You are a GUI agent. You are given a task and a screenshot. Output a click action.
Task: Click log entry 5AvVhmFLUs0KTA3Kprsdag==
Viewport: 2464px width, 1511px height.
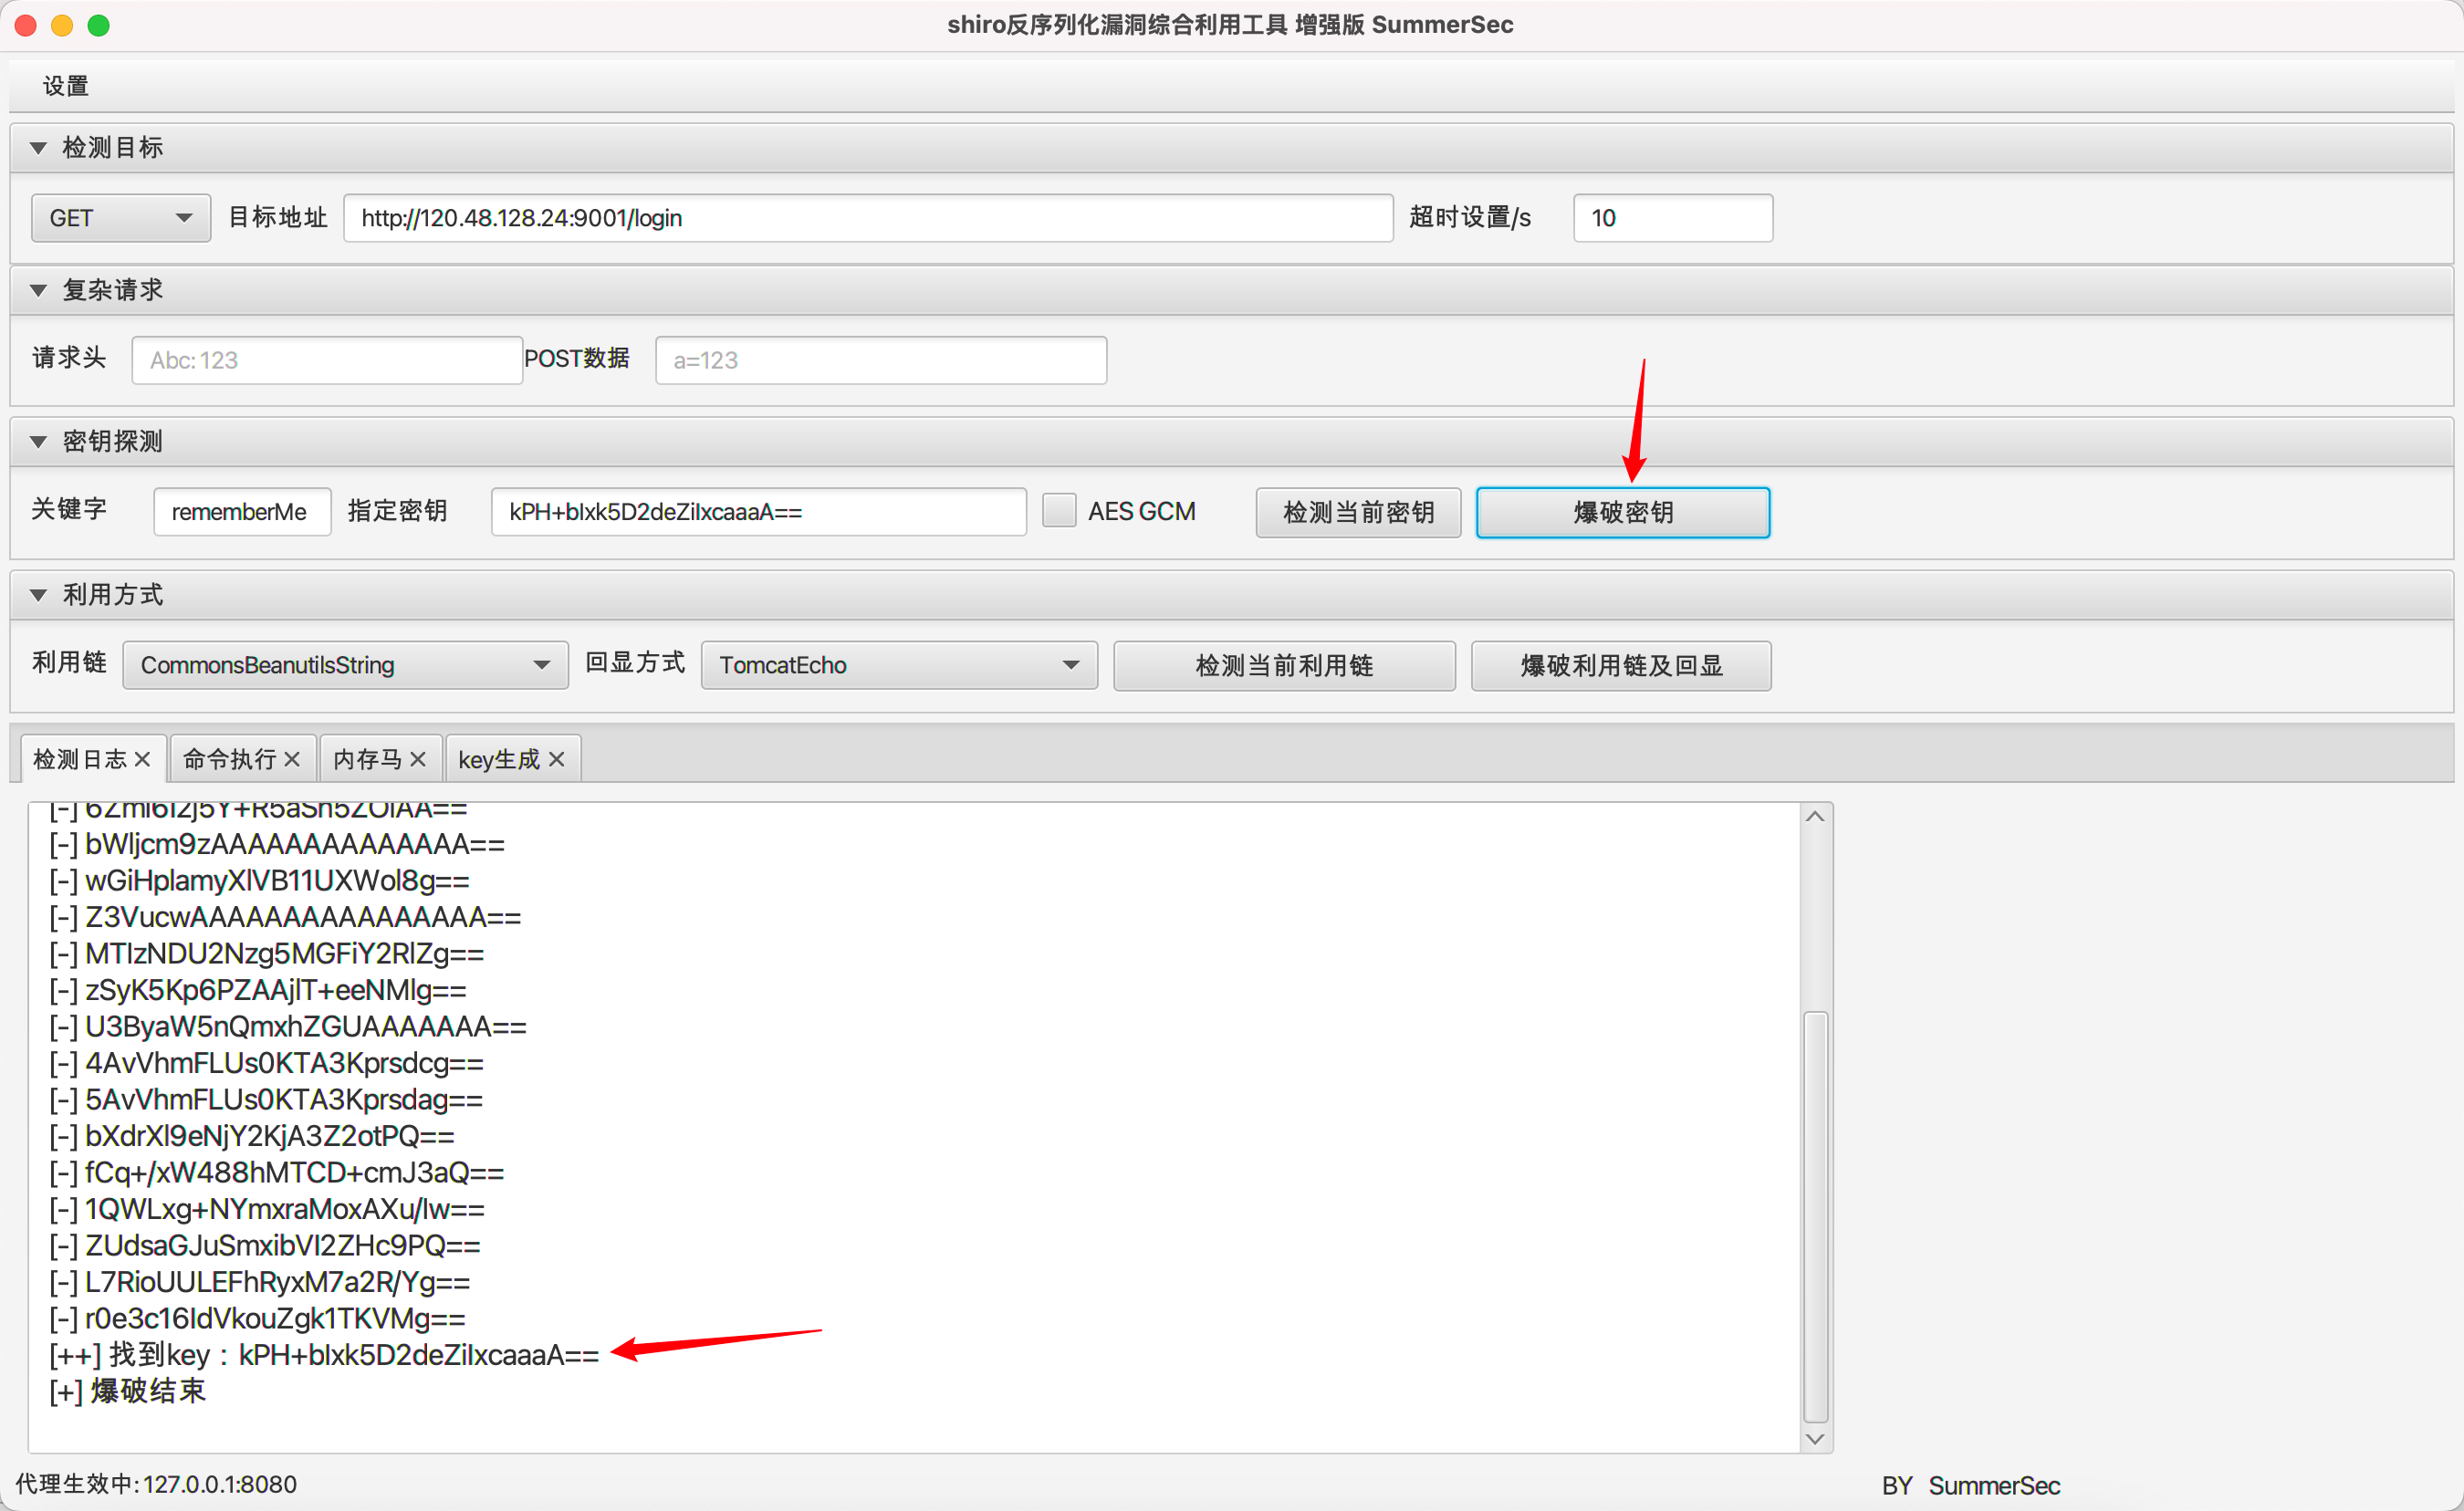(266, 1100)
